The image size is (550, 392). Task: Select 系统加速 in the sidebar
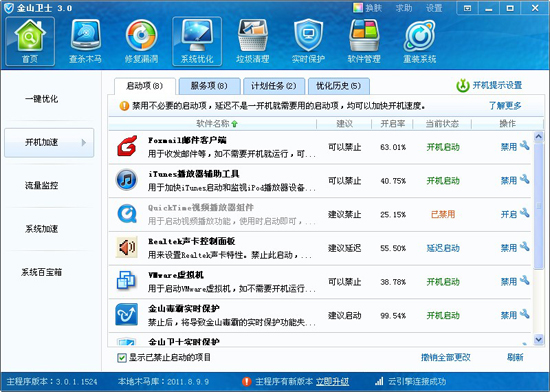[x=42, y=229]
